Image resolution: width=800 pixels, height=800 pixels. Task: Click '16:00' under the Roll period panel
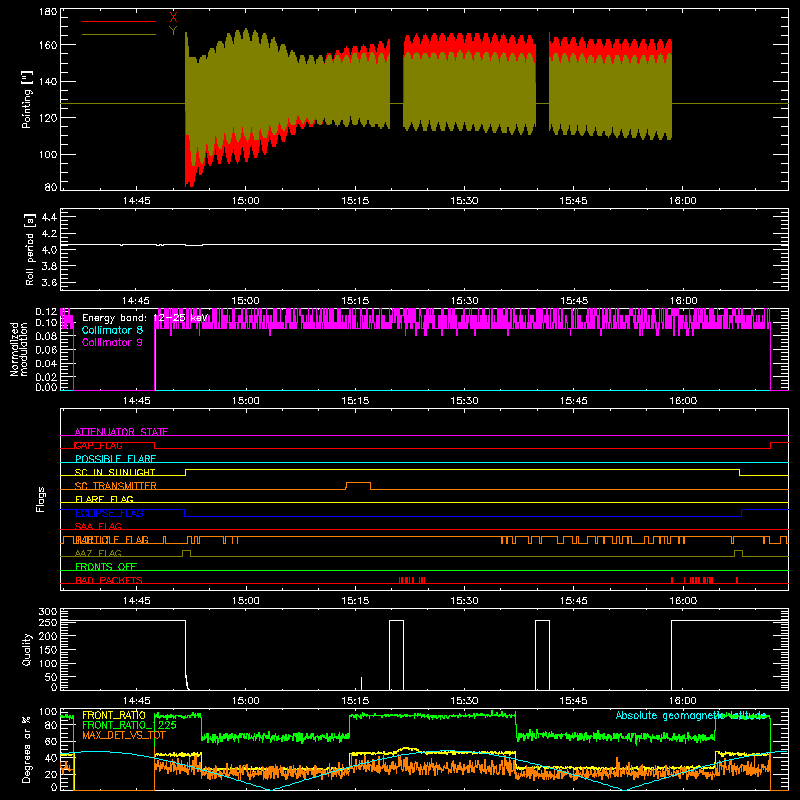683,301
